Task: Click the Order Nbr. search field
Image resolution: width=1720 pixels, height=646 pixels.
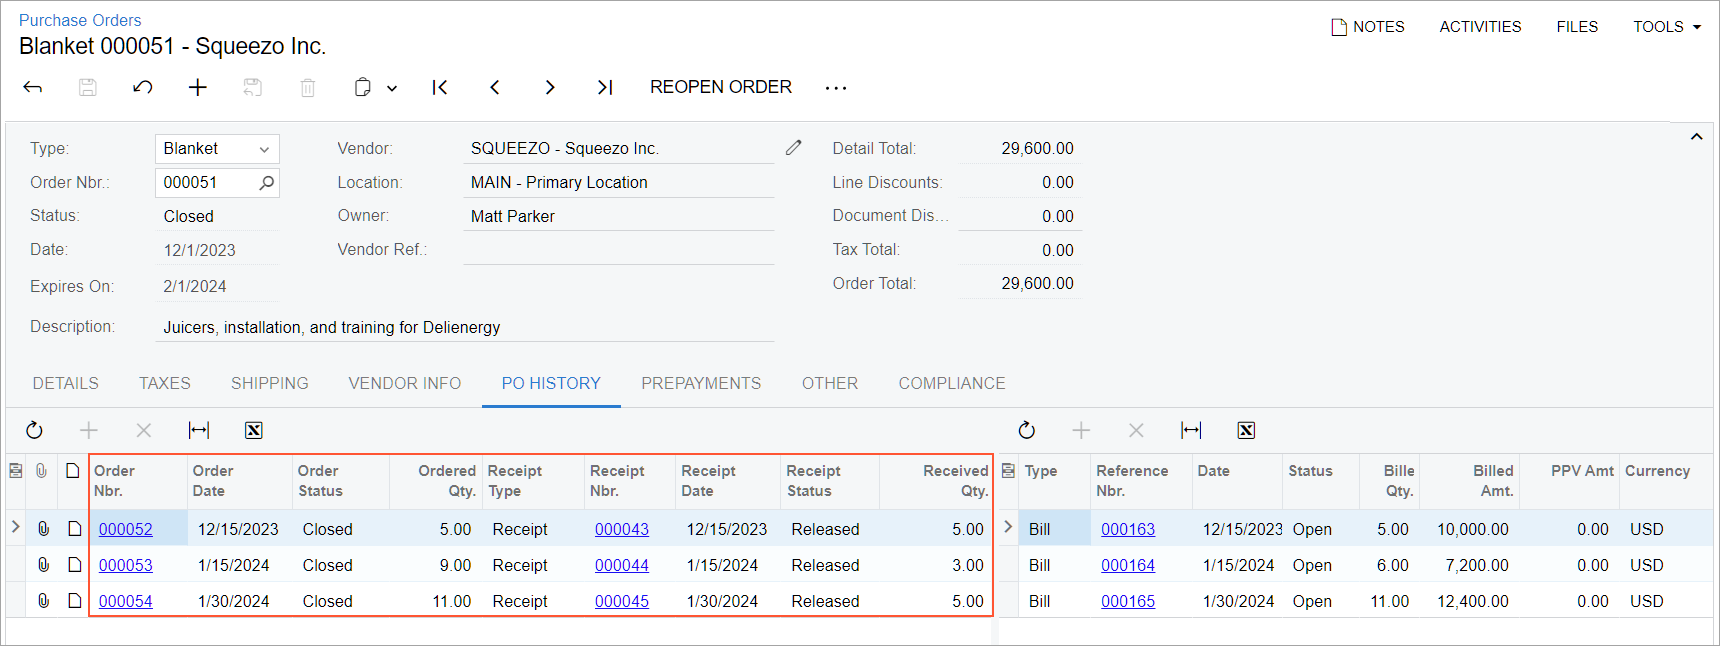Action: [207, 182]
